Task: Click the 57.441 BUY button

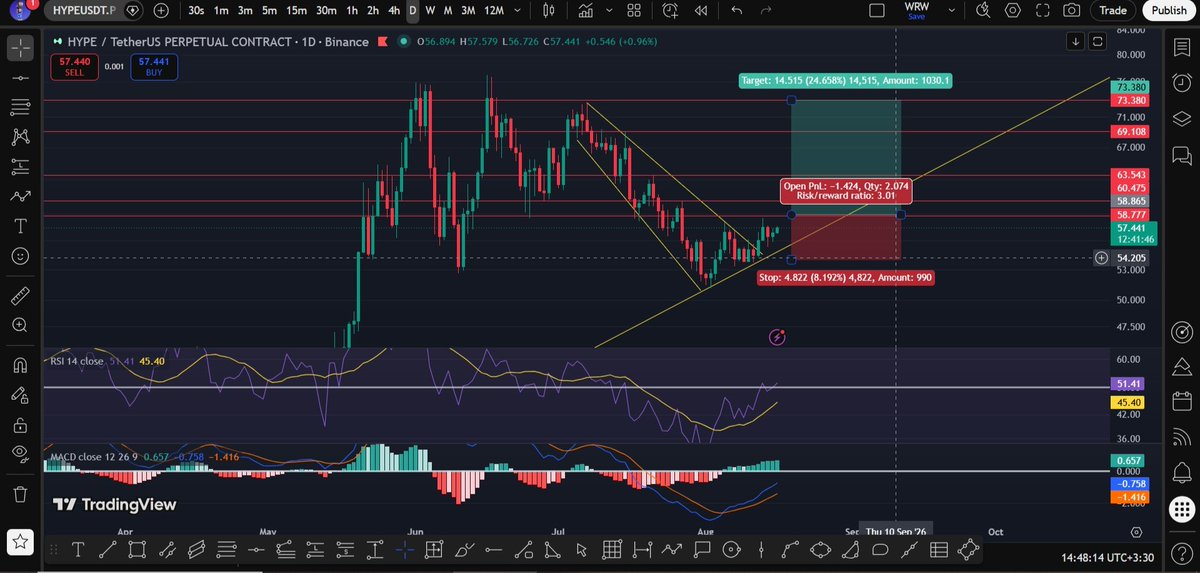Action: tap(153, 67)
